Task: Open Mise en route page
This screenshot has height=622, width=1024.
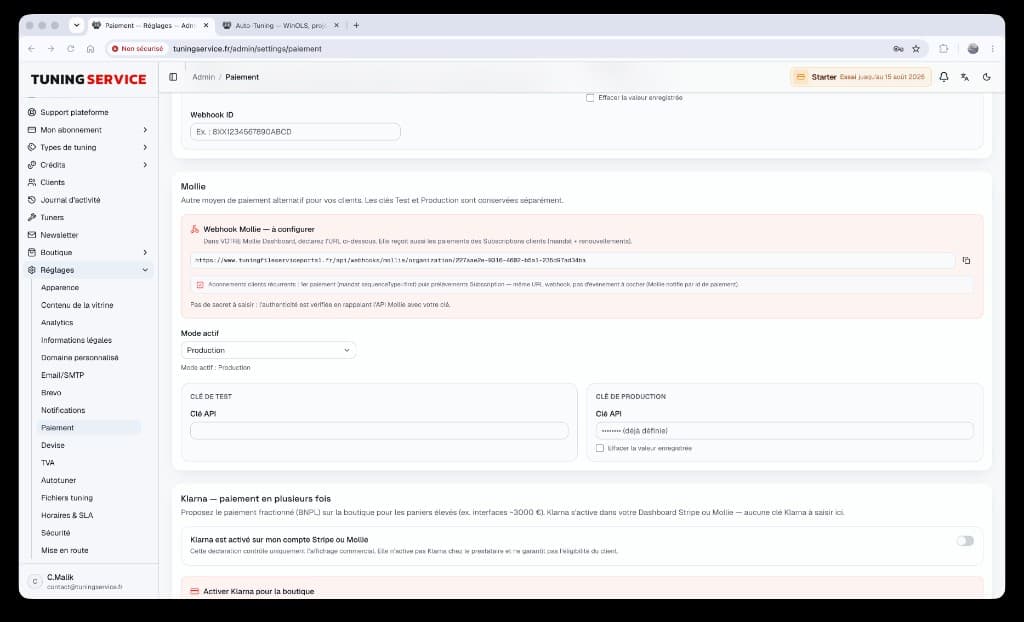Action: coord(65,551)
